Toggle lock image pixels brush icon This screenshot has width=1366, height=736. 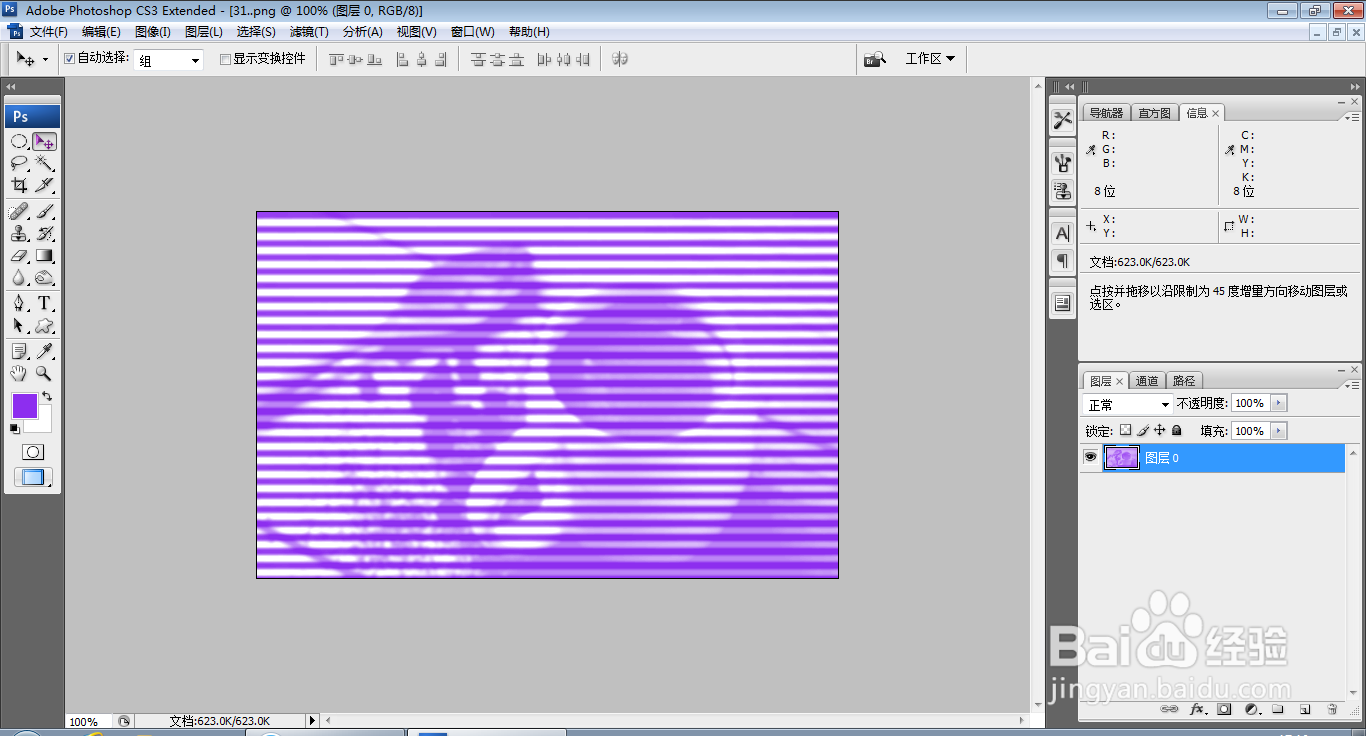(1142, 430)
